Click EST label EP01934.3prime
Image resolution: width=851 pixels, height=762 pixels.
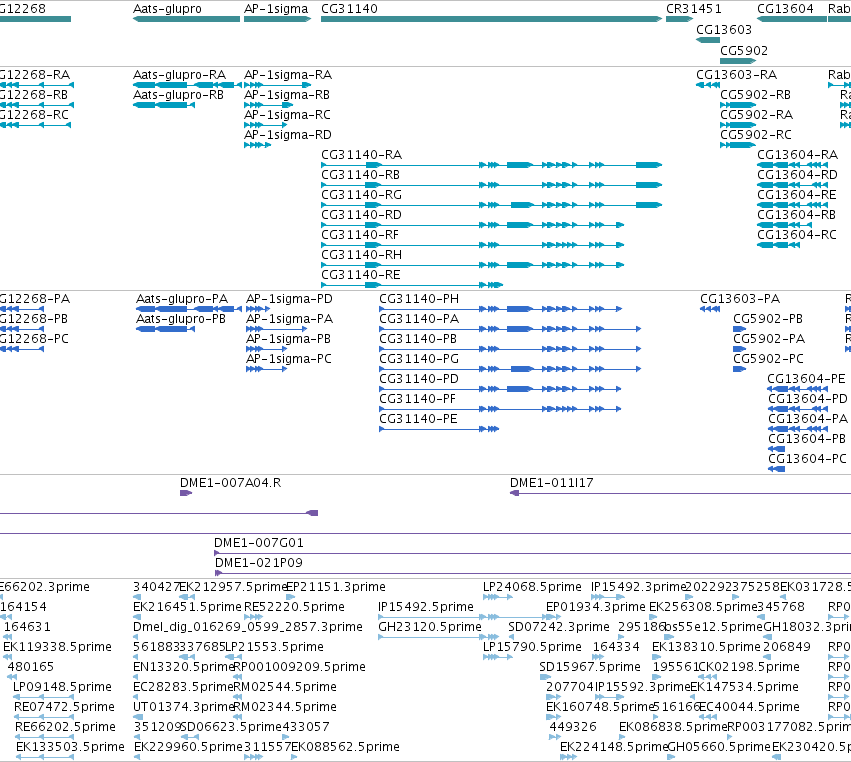tap(596, 607)
